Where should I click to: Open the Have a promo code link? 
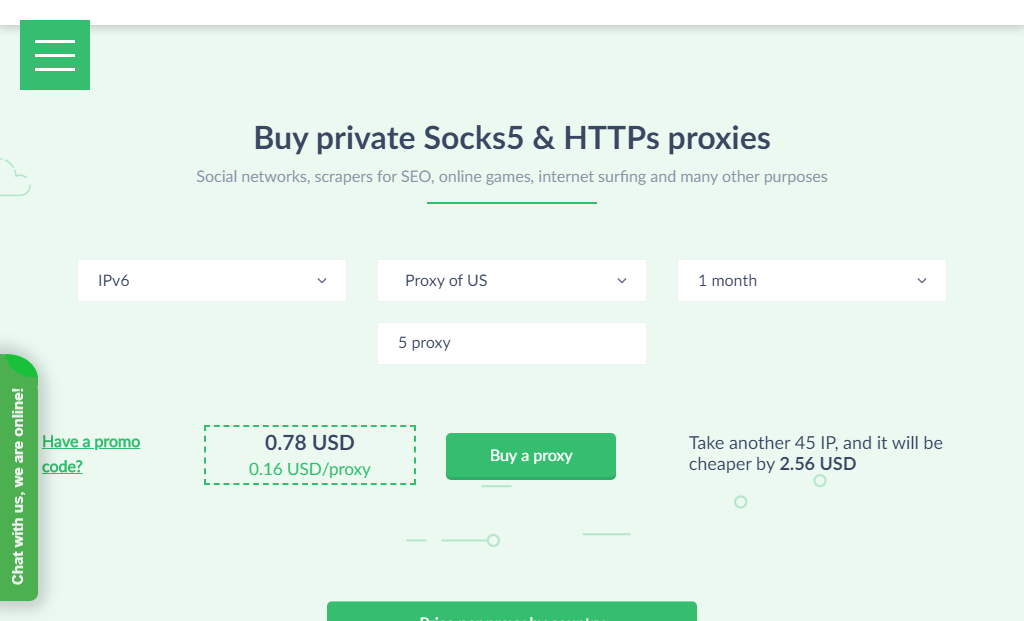point(91,454)
